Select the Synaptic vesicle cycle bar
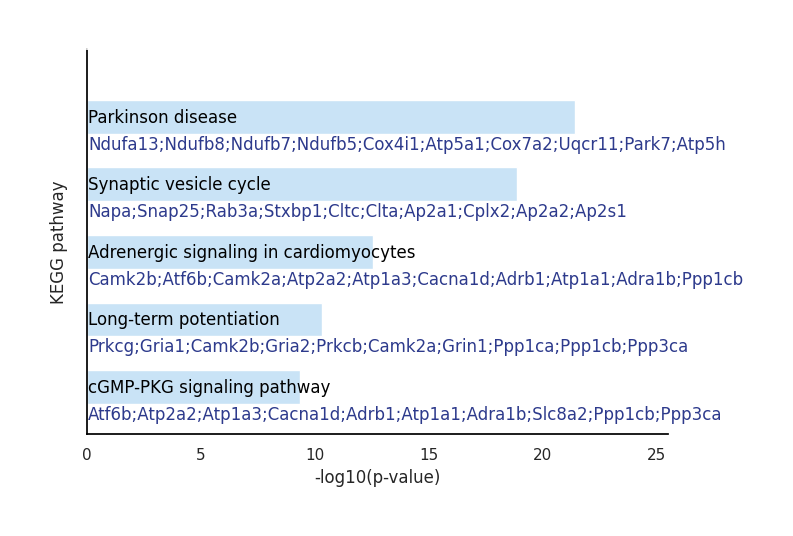The image size is (793, 536). [302, 185]
